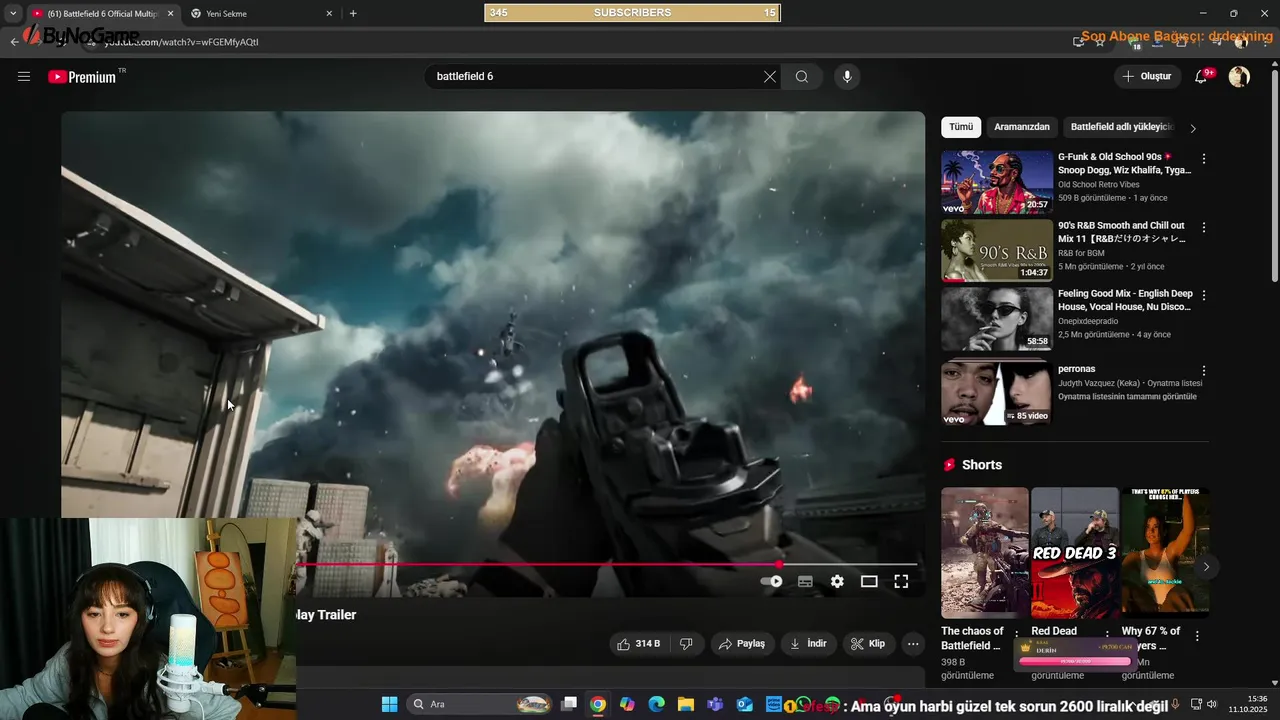This screenshot has width=1280, height=720.
Task: Open the Feeling Good Mix video title
Action: (1125, 300)
